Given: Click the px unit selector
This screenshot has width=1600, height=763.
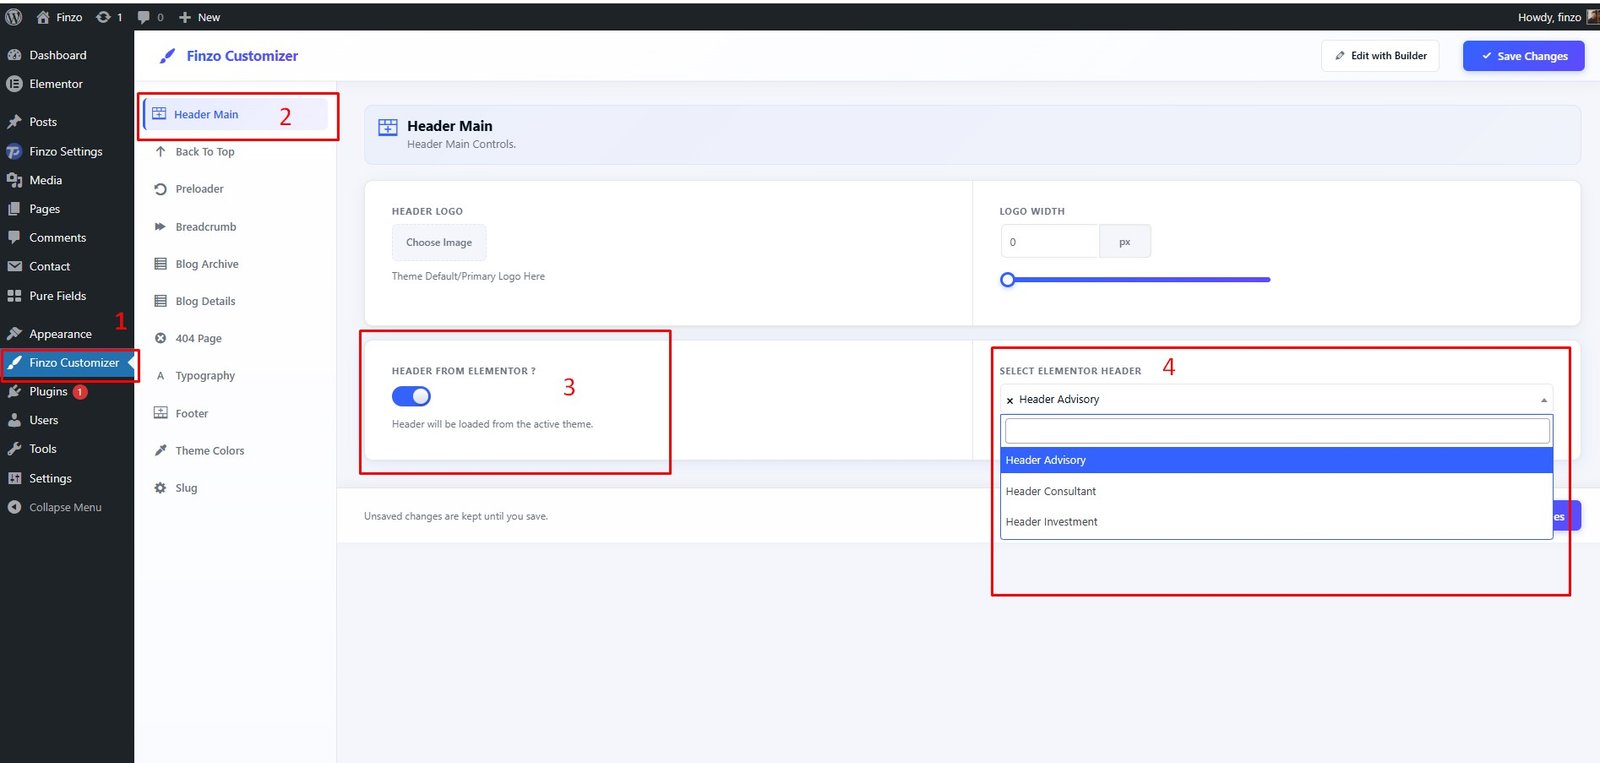Looking at the screenshot, I should coord(1125,242).
